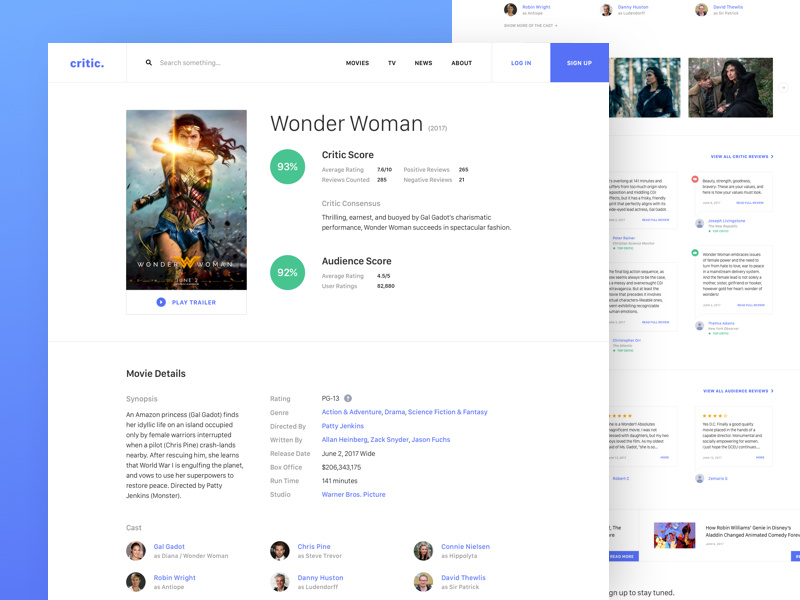The image size is (800, 600).
Task: Go to the NEWS section
Action: coord(423,63)
